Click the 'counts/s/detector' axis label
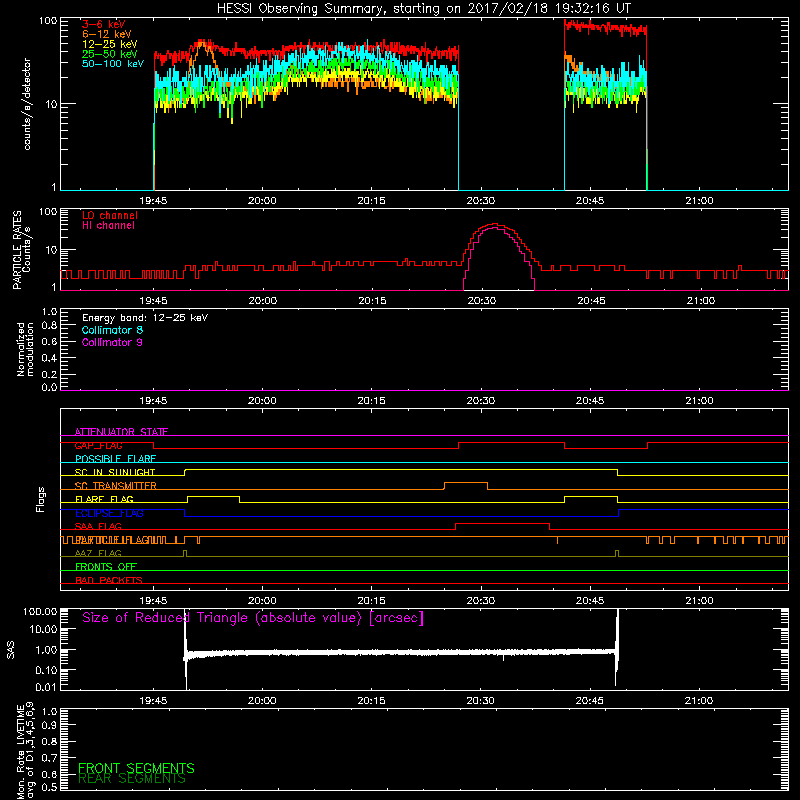The image size is (800, 800). (x=27, y=104)
